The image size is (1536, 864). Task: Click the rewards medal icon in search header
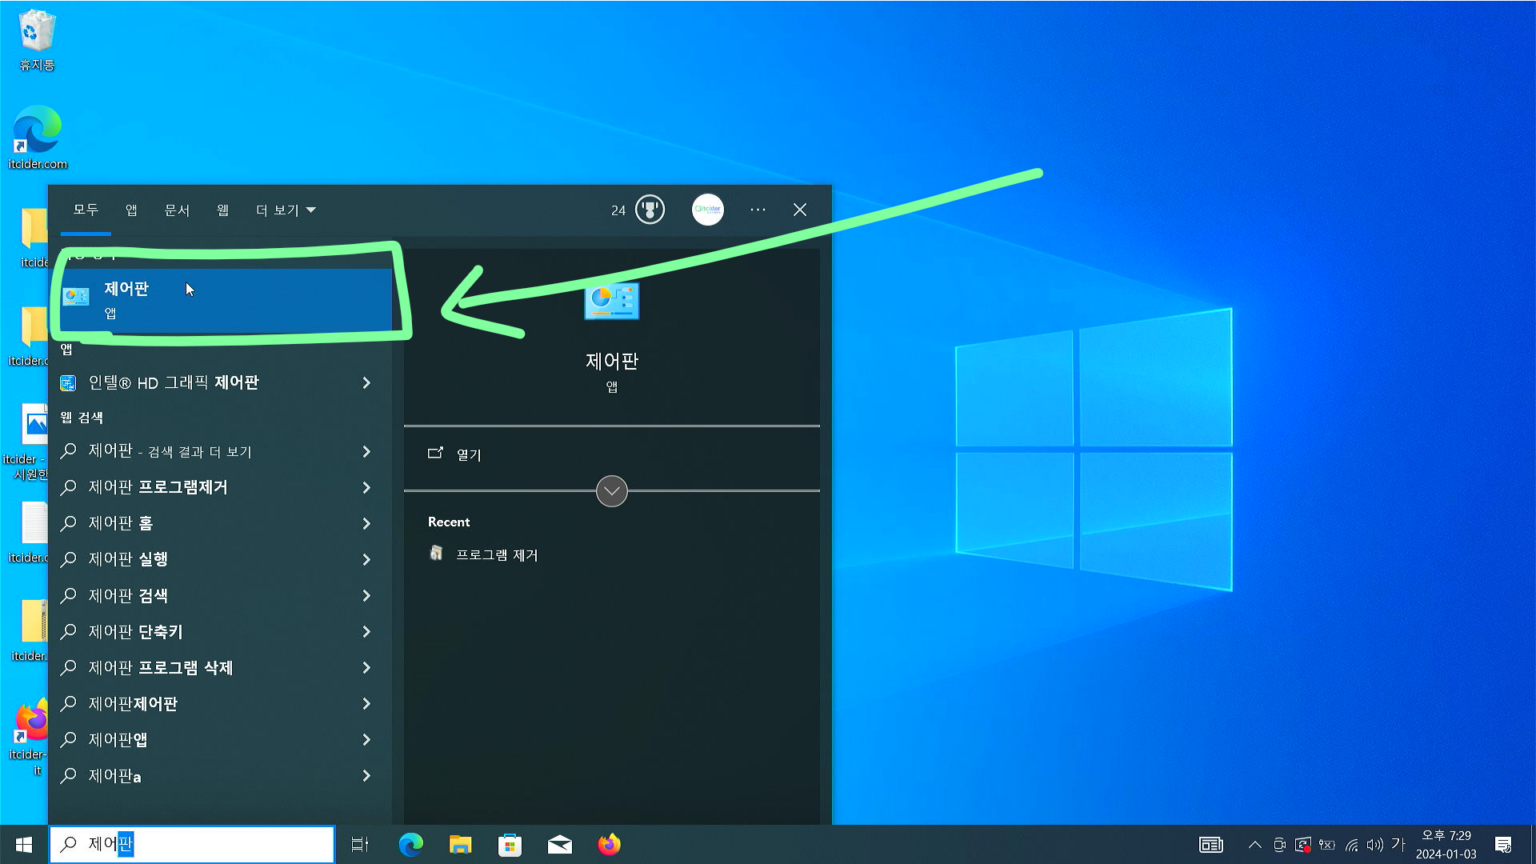coord(650,210)
